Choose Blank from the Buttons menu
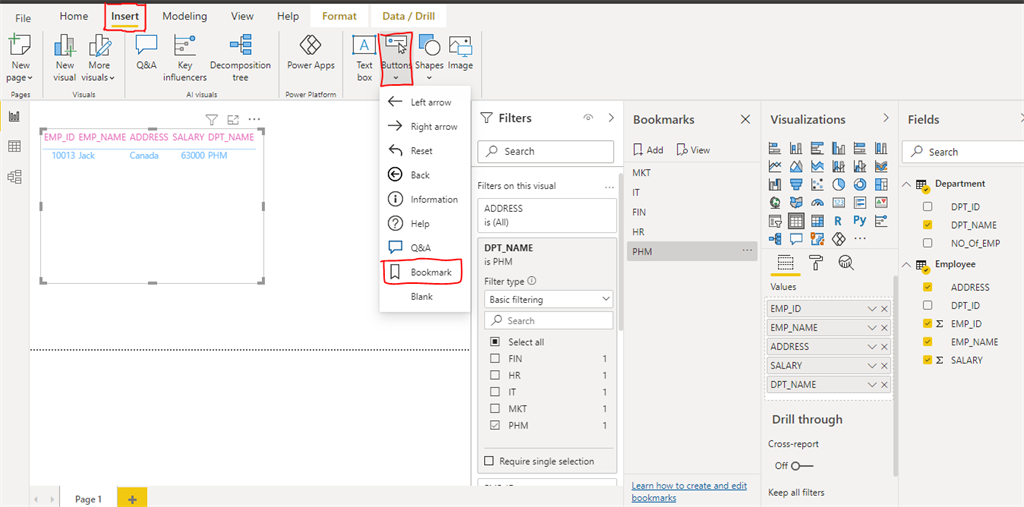Image resolution: width=1024 pixels, height=507 pixels. pyautogui.click(x=424, y=297)
